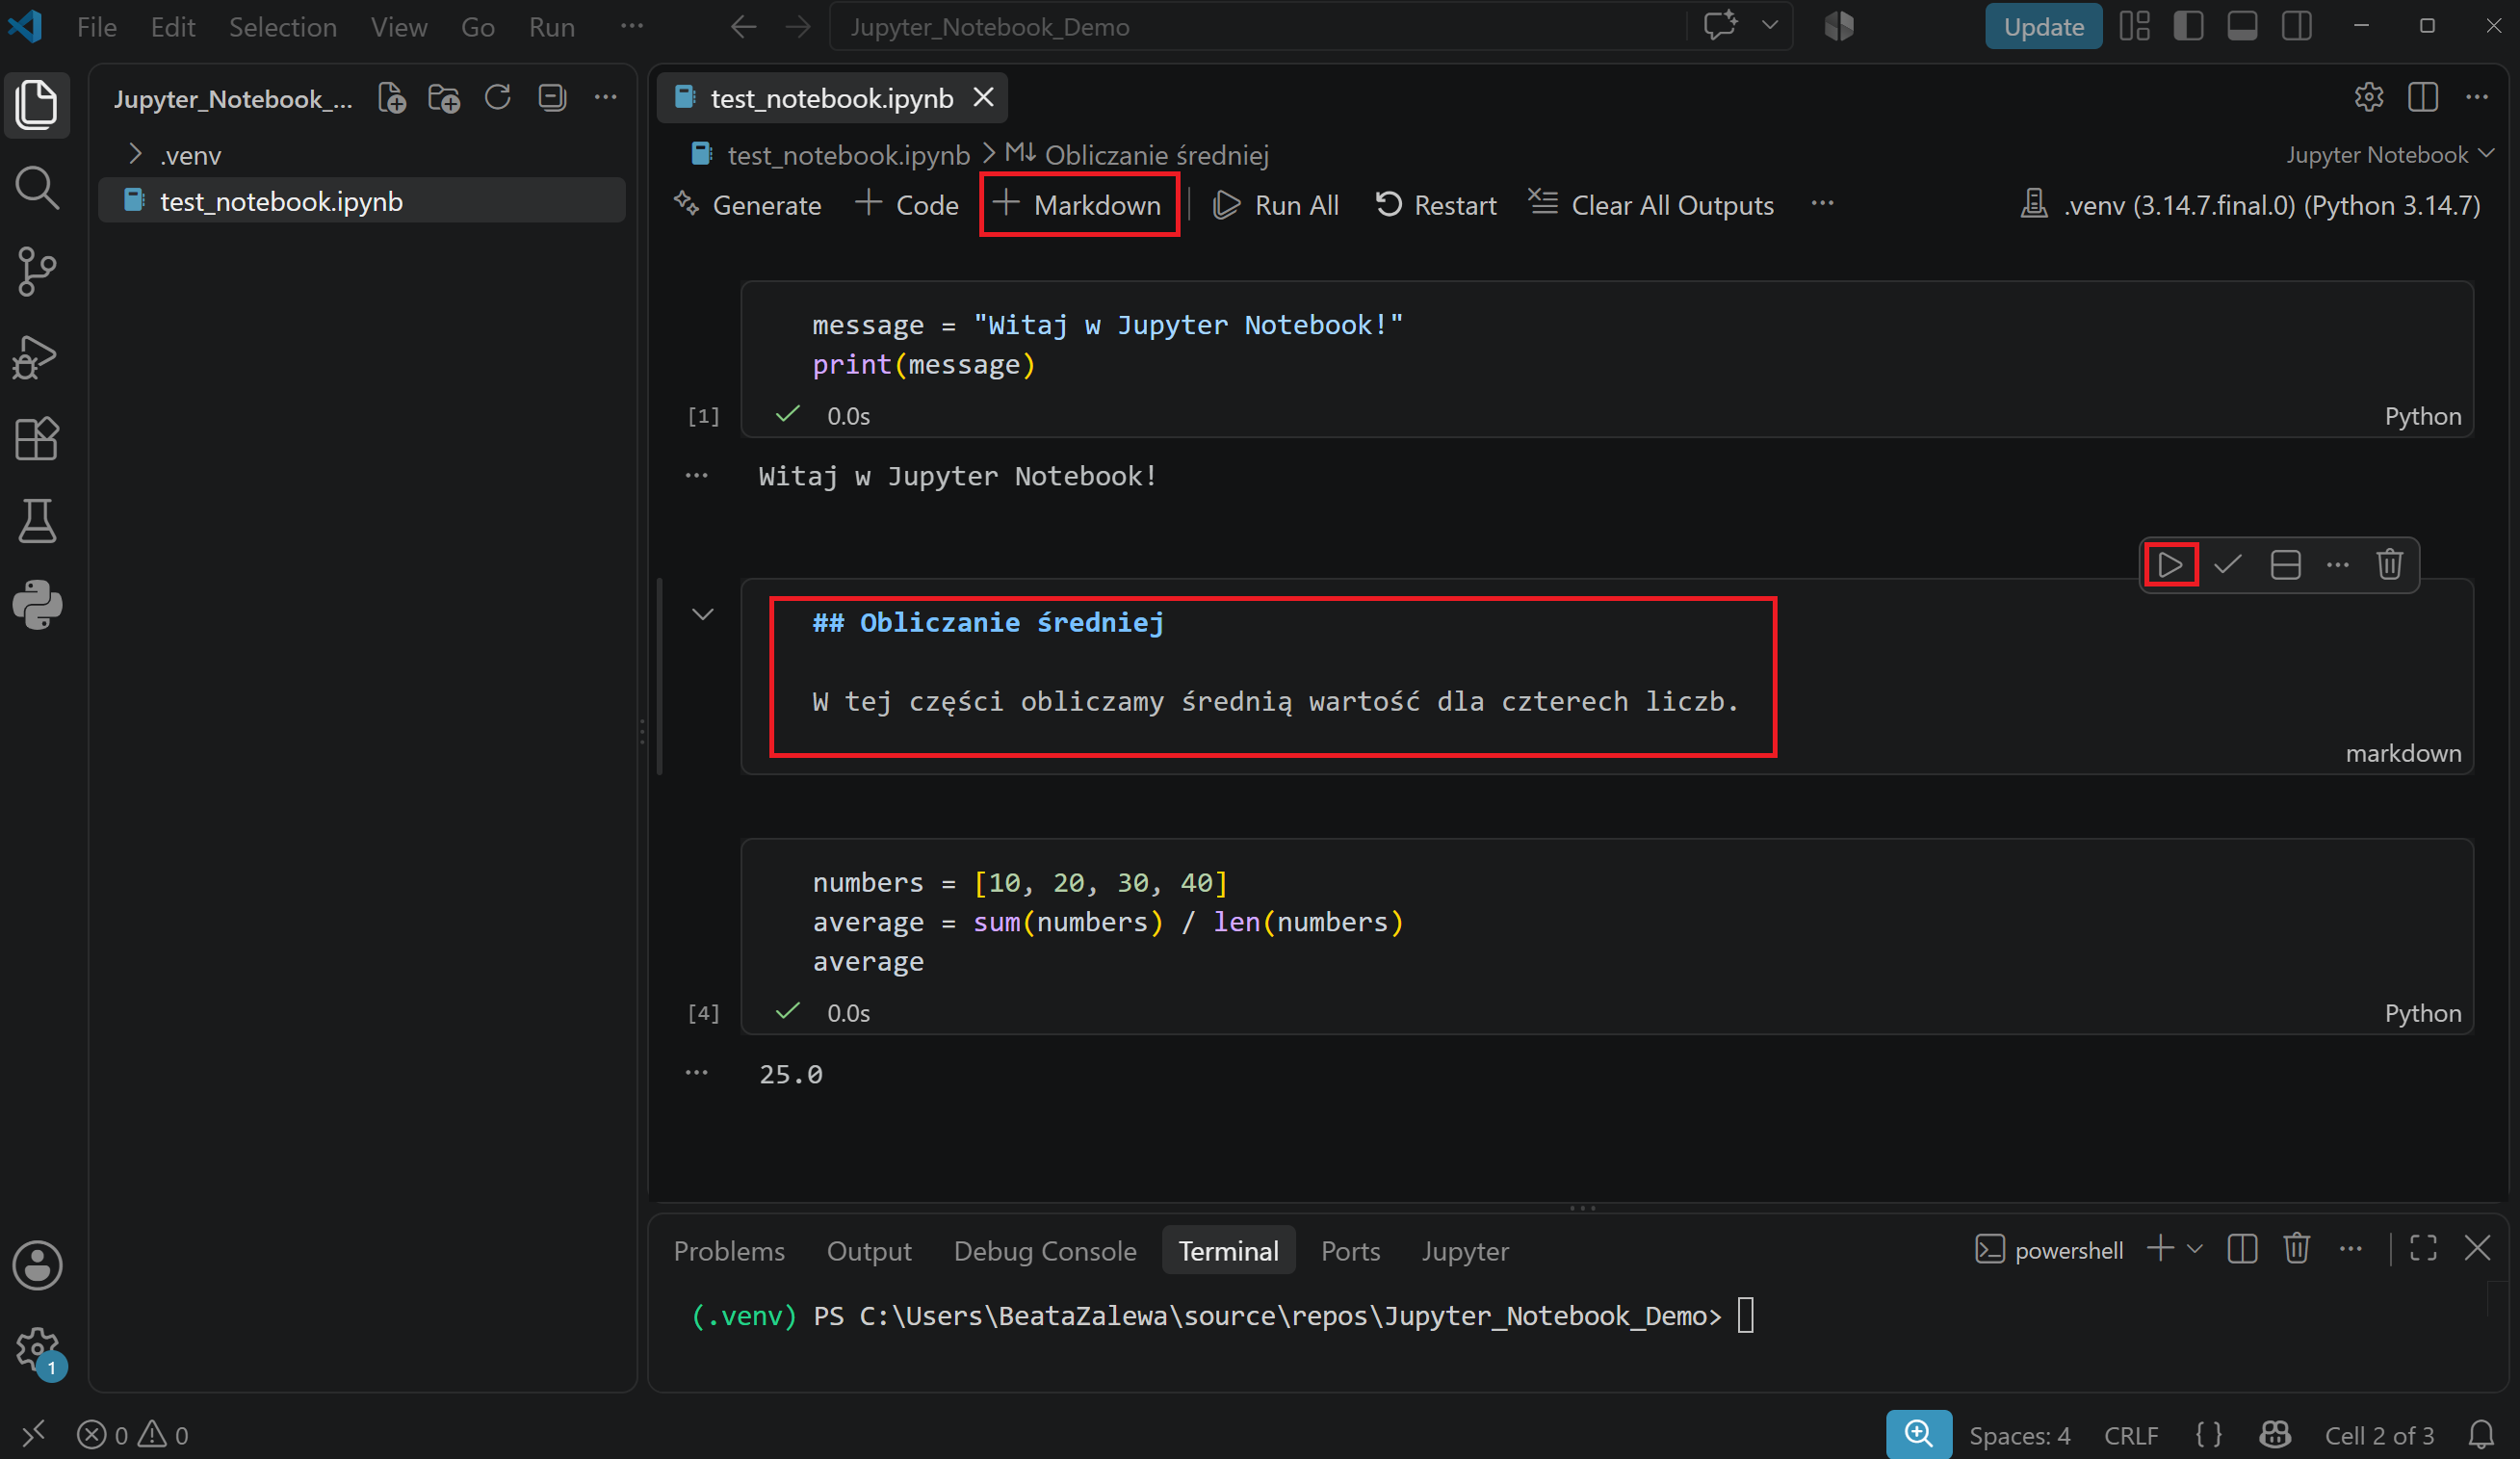Open Source Control view

pos(37,271)
